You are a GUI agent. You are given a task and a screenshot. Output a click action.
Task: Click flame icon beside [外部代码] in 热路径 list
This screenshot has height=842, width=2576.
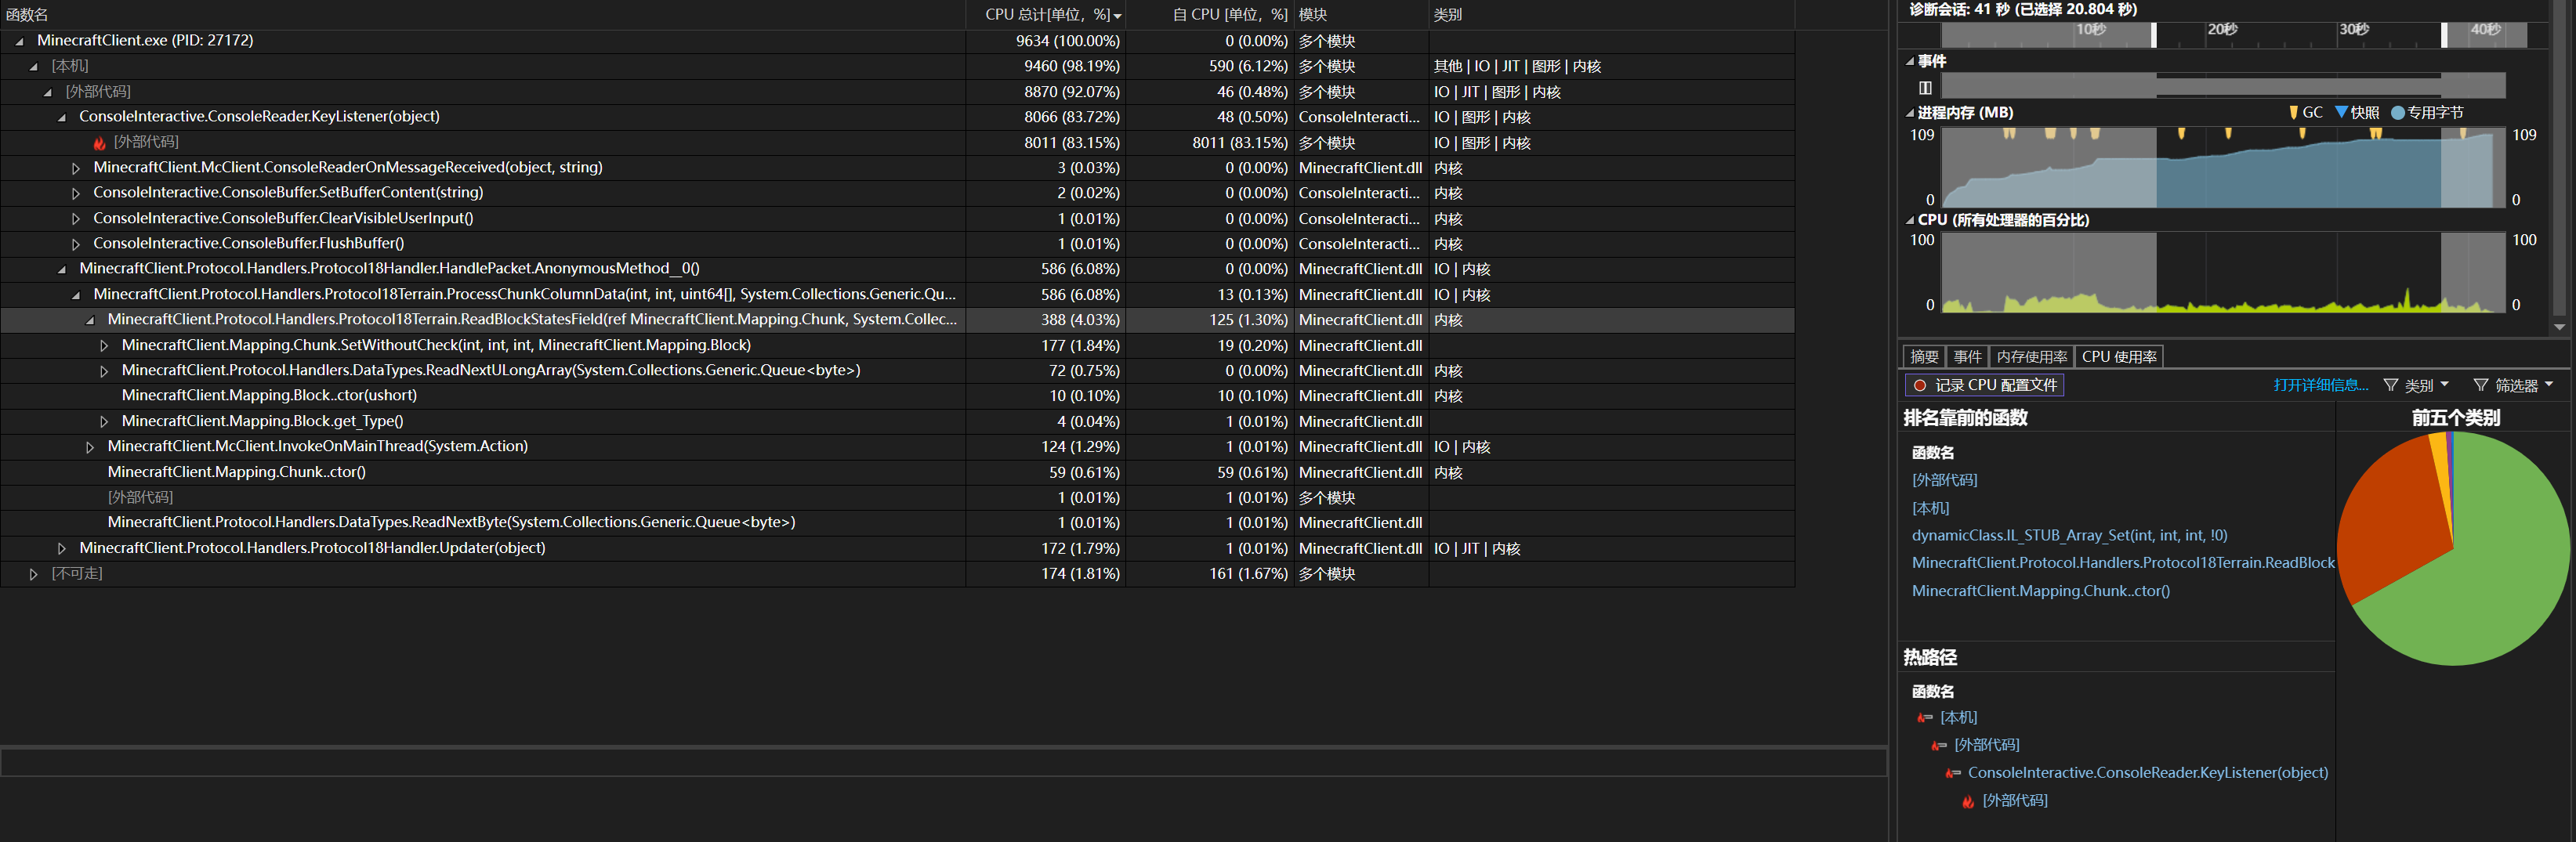pyautogui.click(x=1968, y=801)
